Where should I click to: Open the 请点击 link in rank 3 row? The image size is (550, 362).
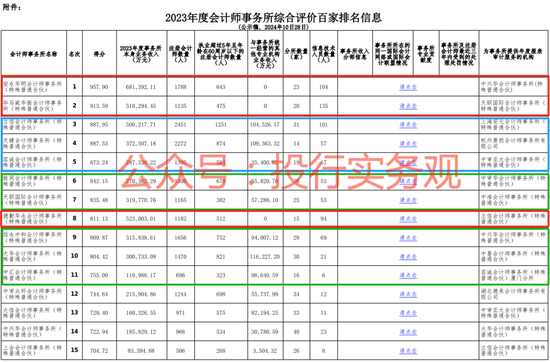pyautogui.click(x=408, y=125)
